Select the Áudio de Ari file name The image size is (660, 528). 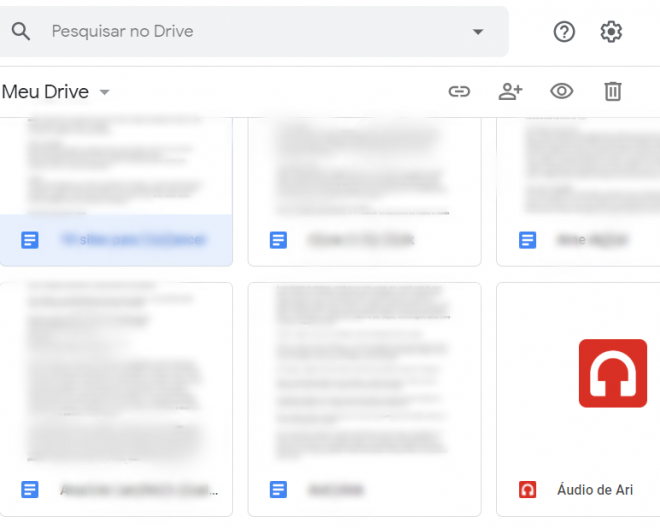(x=595, y=490)
